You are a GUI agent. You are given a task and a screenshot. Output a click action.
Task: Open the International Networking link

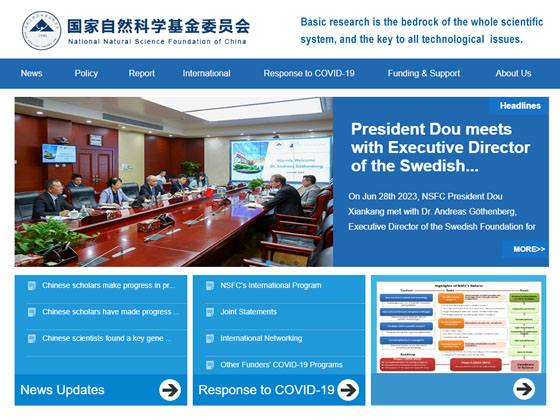(x=261, y=338)
